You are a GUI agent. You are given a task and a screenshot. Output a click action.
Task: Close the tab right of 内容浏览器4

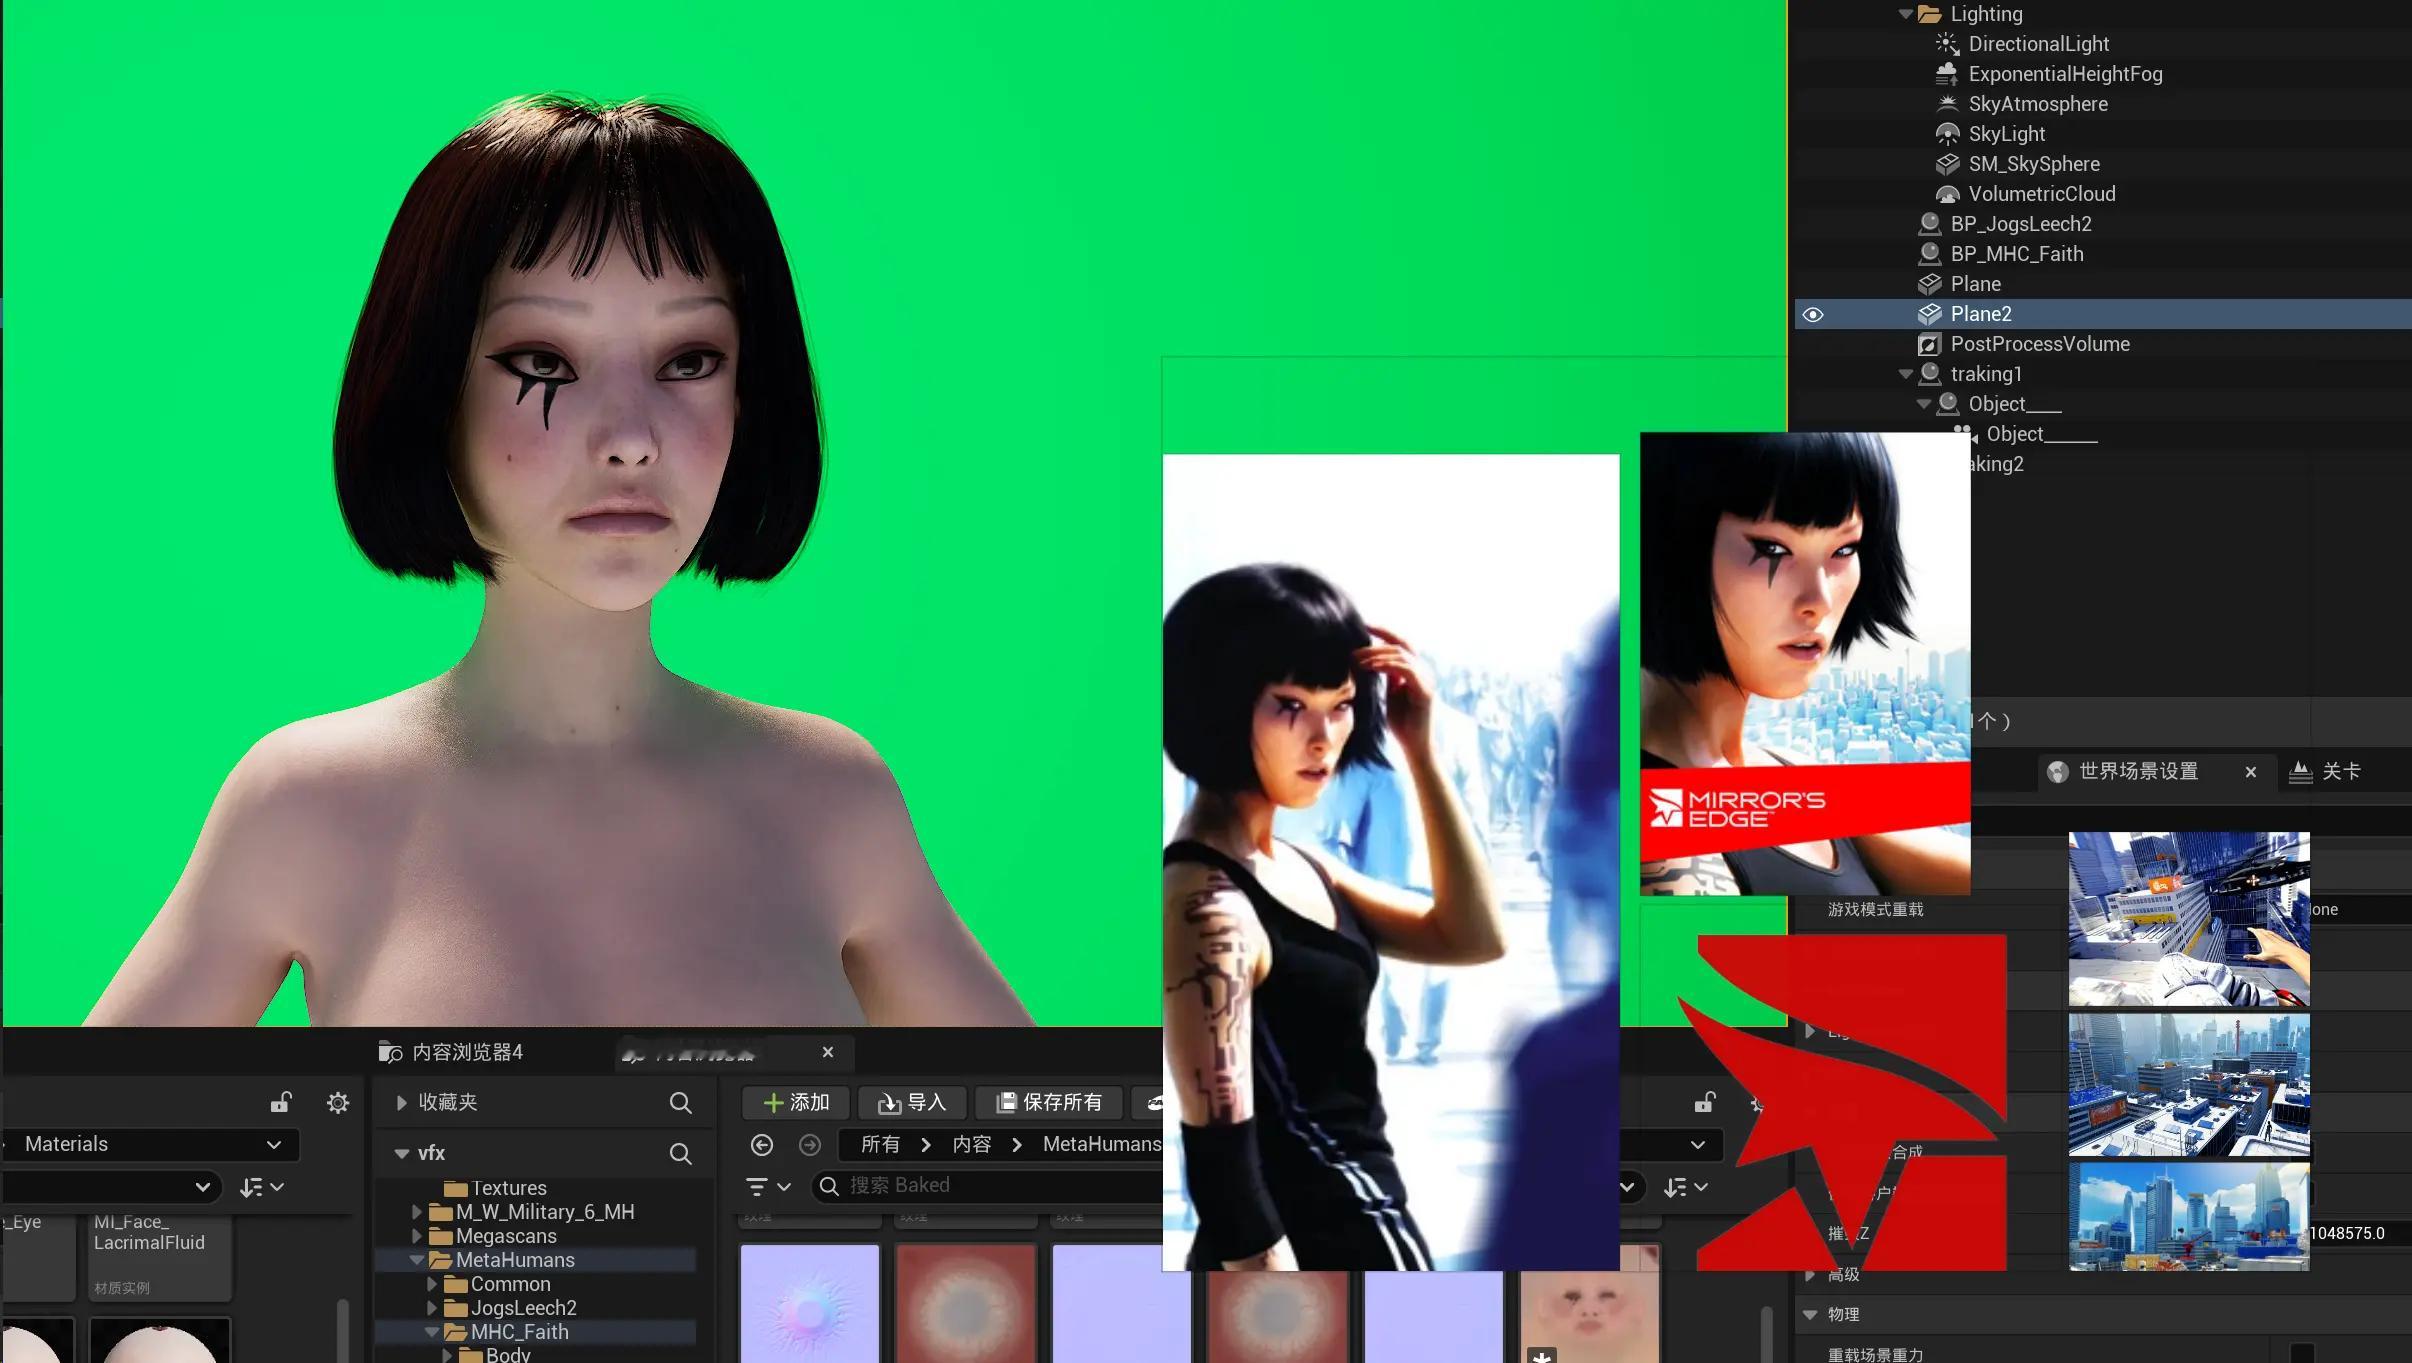[828, 1052]
